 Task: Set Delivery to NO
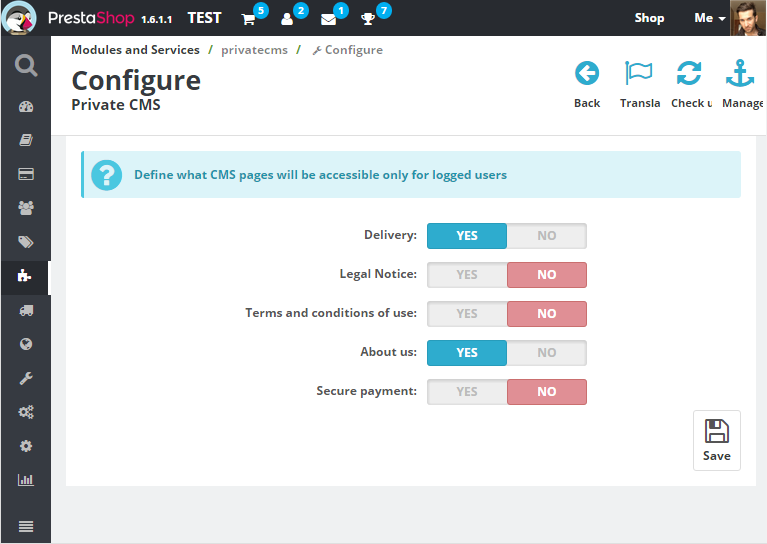tap(546, 236)
